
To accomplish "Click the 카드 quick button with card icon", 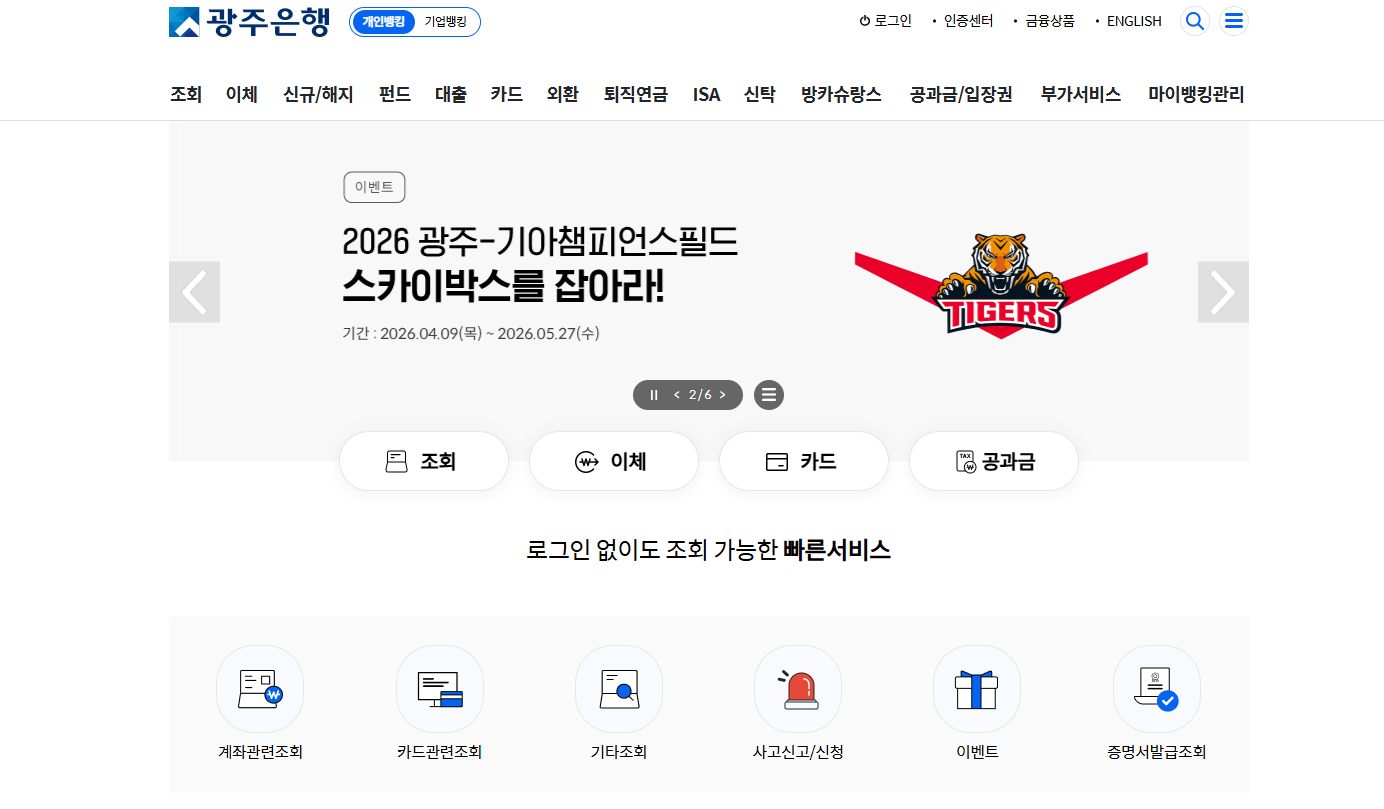I will click(x=804, y=461).
